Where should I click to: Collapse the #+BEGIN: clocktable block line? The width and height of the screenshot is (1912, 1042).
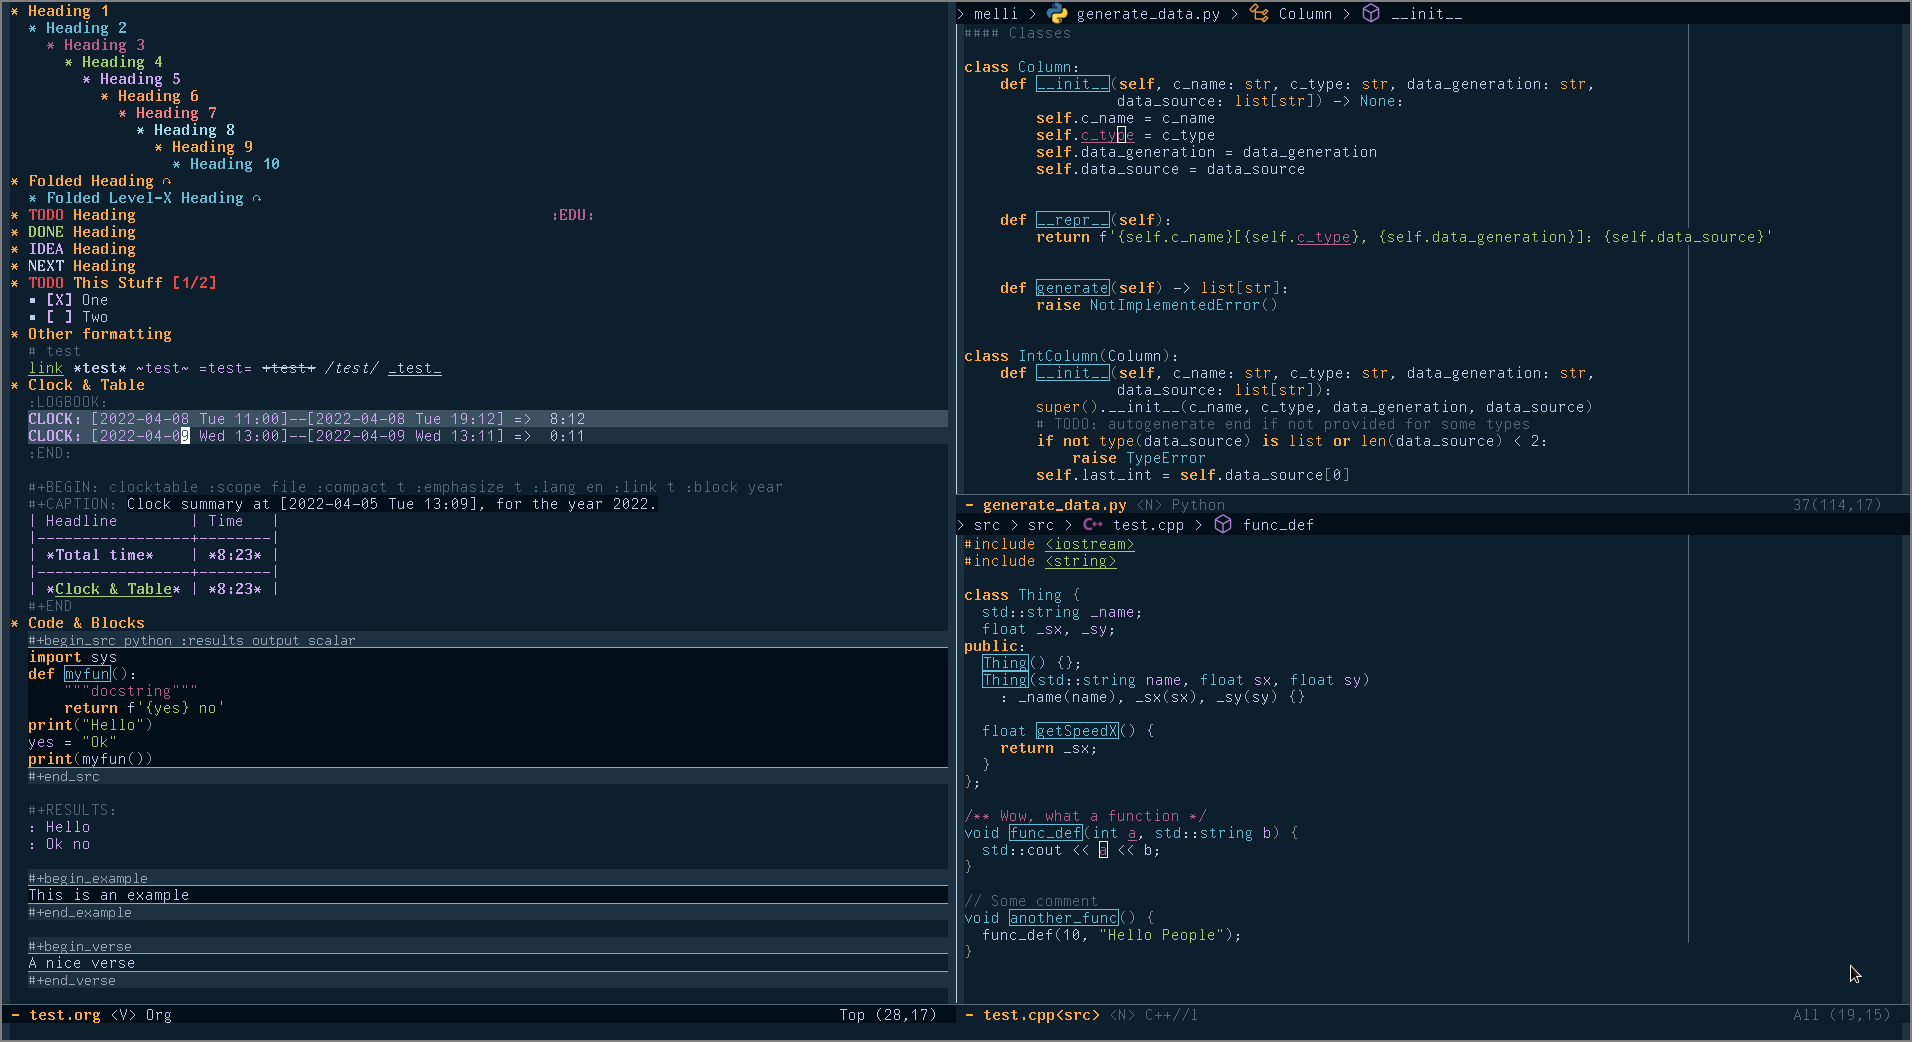[405, 487]
